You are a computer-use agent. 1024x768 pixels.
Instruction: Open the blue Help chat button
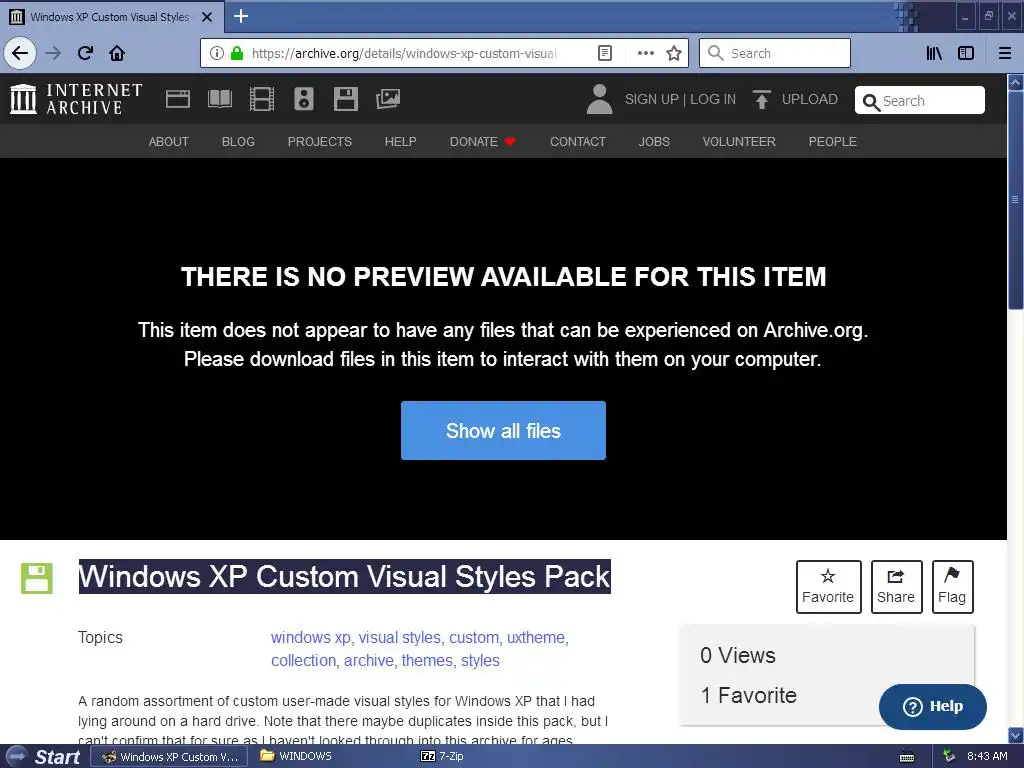point(933,707)
